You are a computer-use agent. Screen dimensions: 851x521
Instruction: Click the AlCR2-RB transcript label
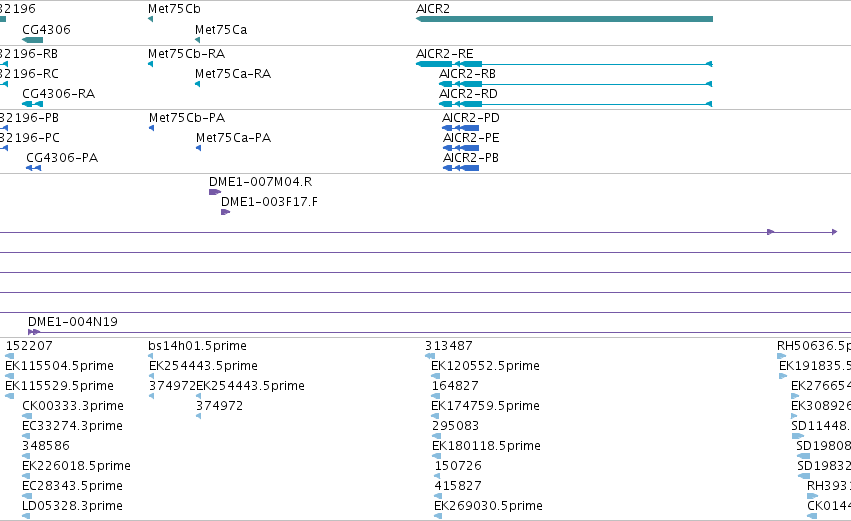(467, 74)
